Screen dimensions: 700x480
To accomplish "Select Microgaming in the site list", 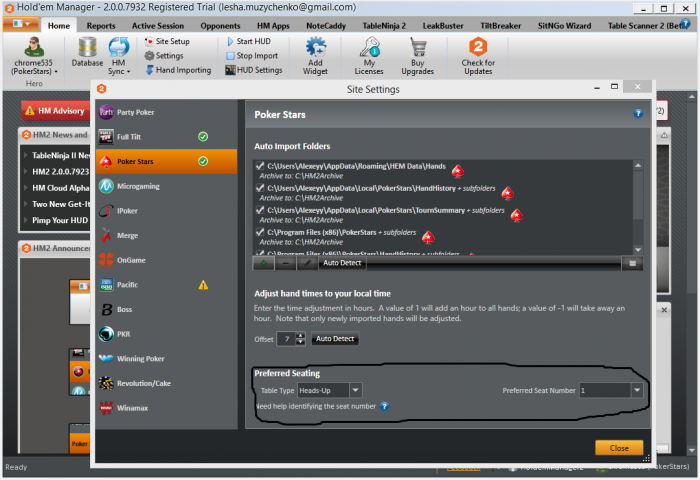I will (166, 186).
